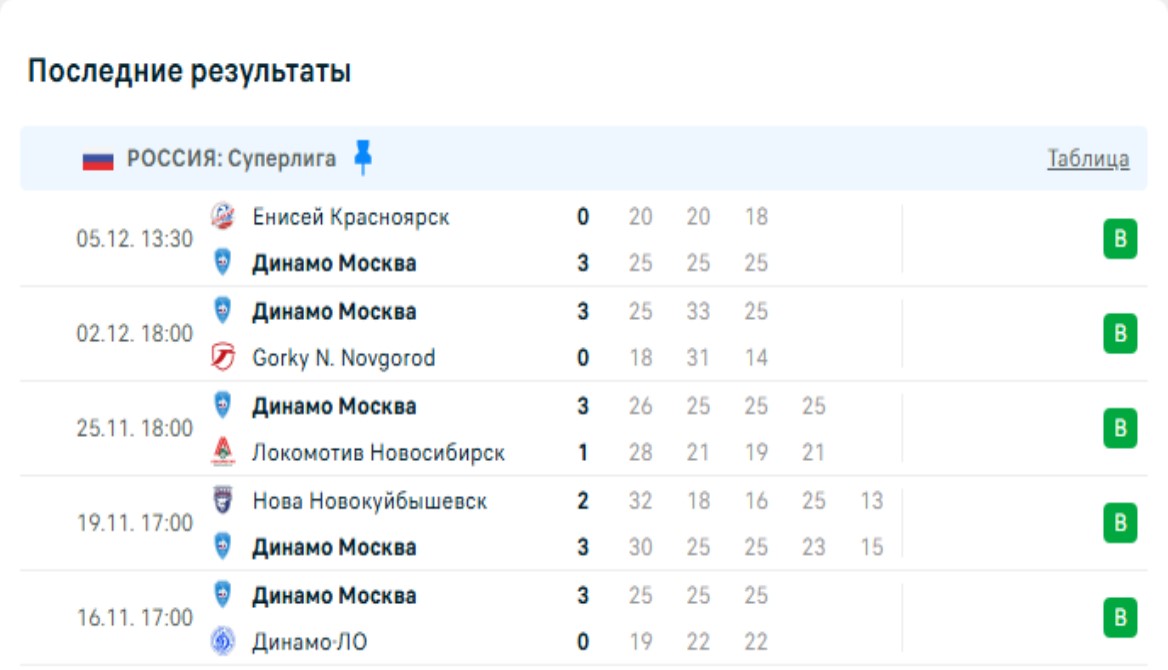Open the 19.11. 17:00 match date
Image resolution: width=1168 pixels, height=670 pixels.
click(x=135, y=523)
